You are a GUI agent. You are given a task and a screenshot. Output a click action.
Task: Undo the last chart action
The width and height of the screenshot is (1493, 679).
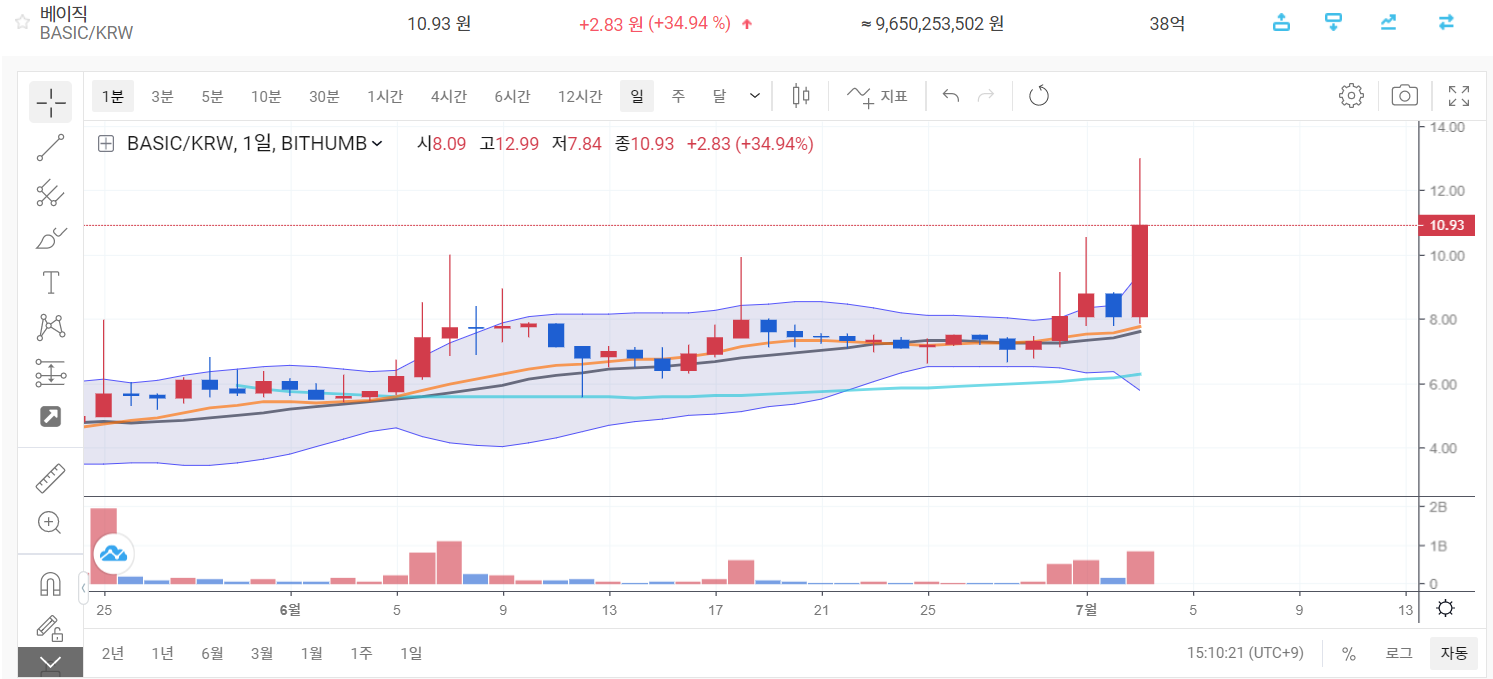click(951, 96)
